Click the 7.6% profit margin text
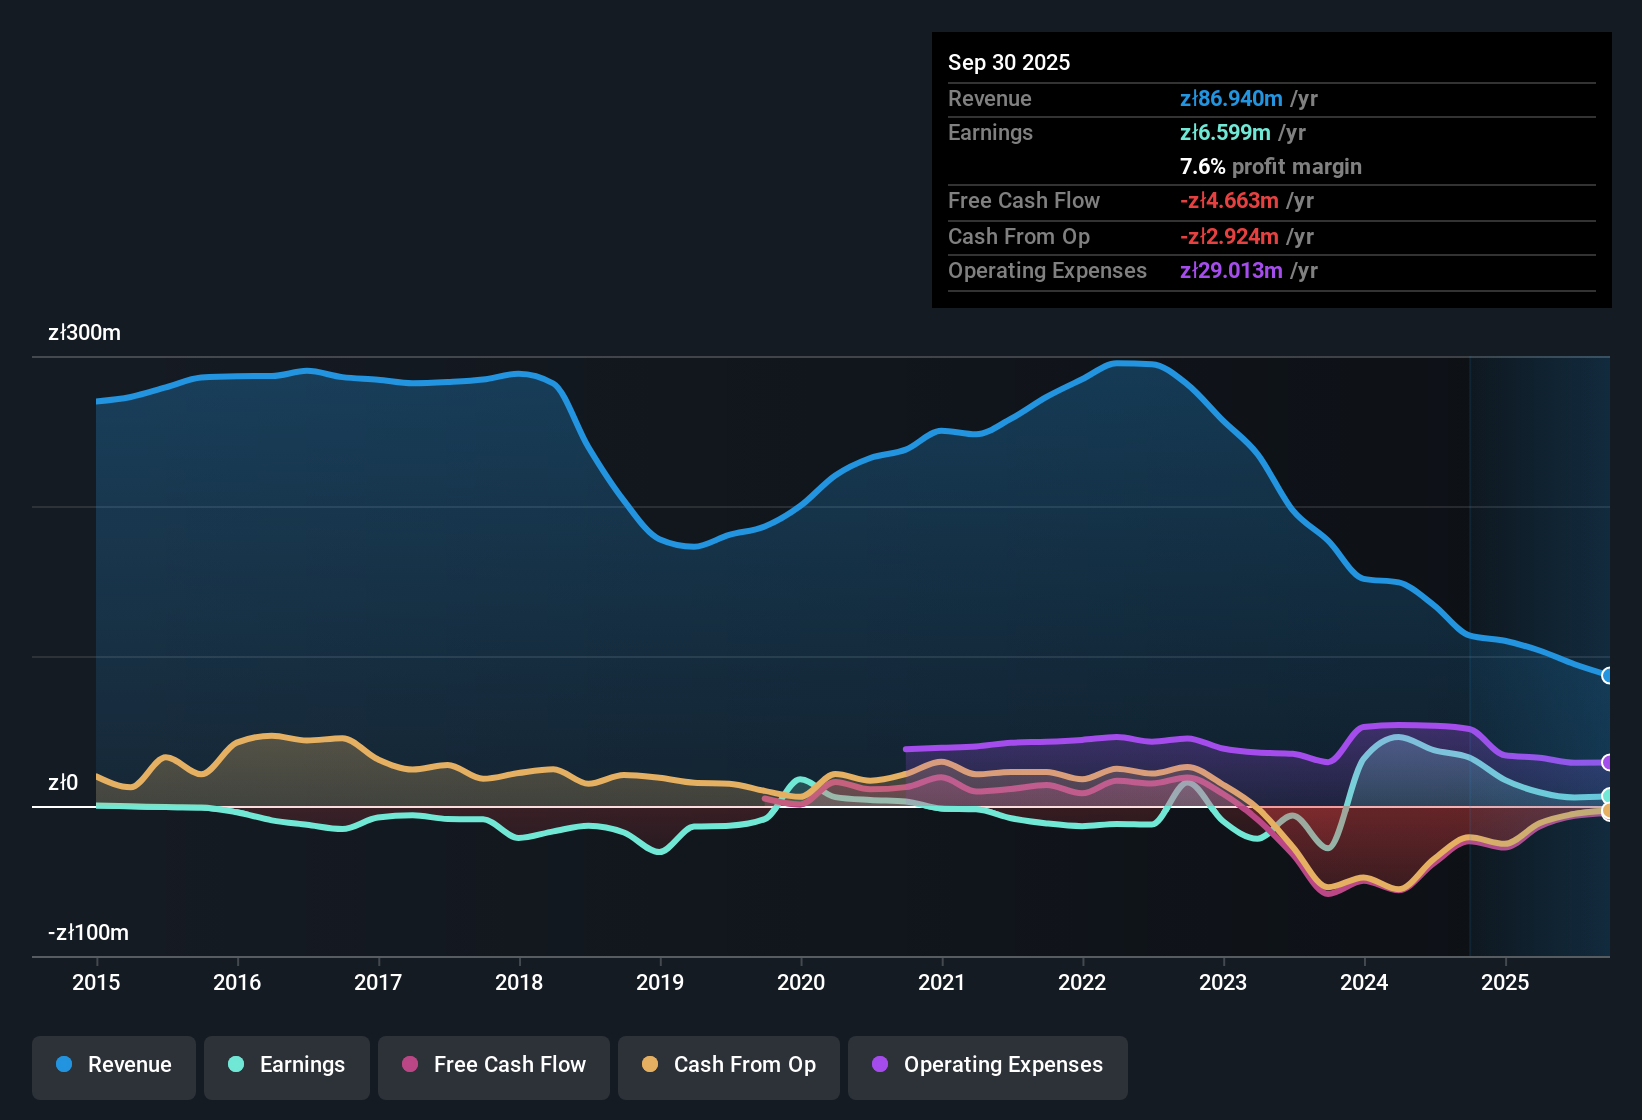The height and width of the screenshot is (1120, 1642). (x=1271, y=167)
